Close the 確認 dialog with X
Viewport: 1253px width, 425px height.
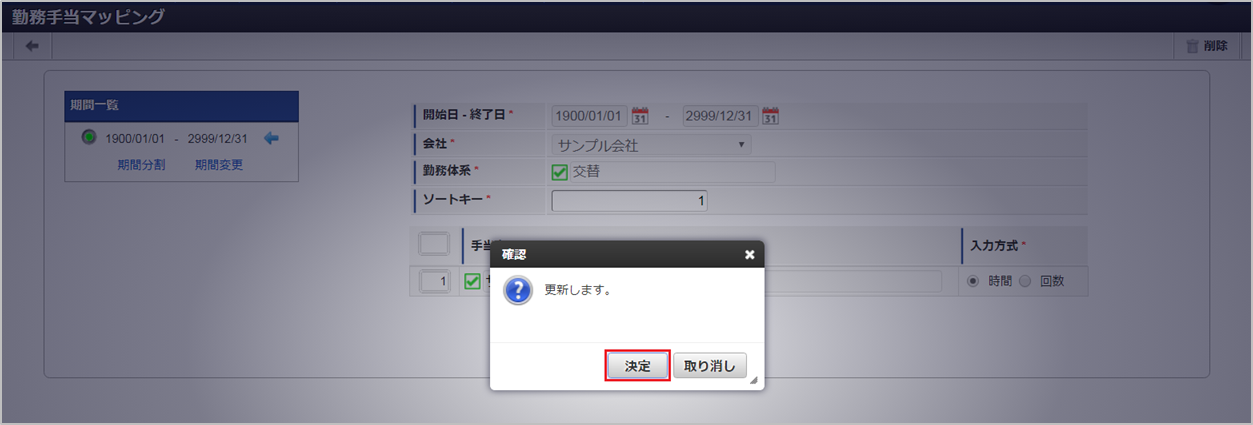[750, 254]
